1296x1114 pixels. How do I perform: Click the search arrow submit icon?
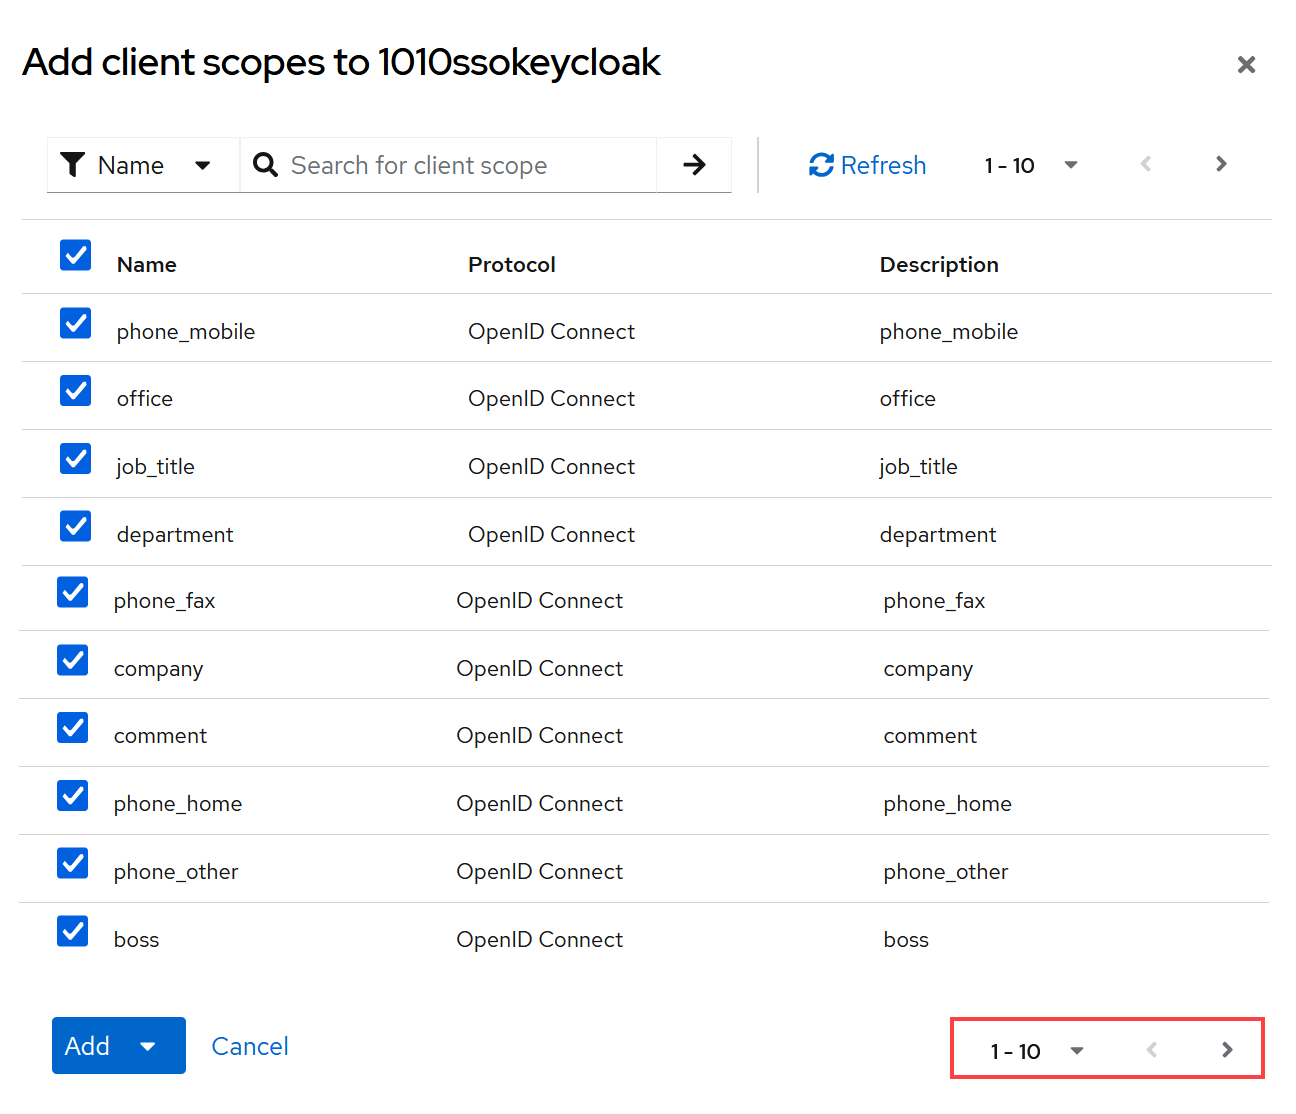click(x=694, y=165)
